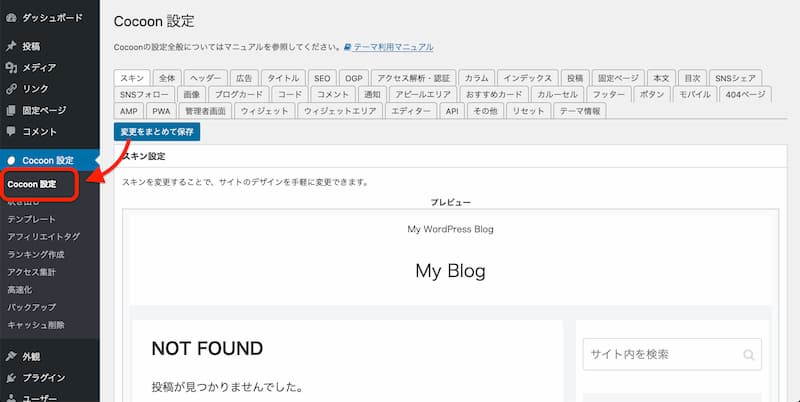Viewport: 800px width, 402px height.
Task: Open the PWA tab
Action: point(161,111)
